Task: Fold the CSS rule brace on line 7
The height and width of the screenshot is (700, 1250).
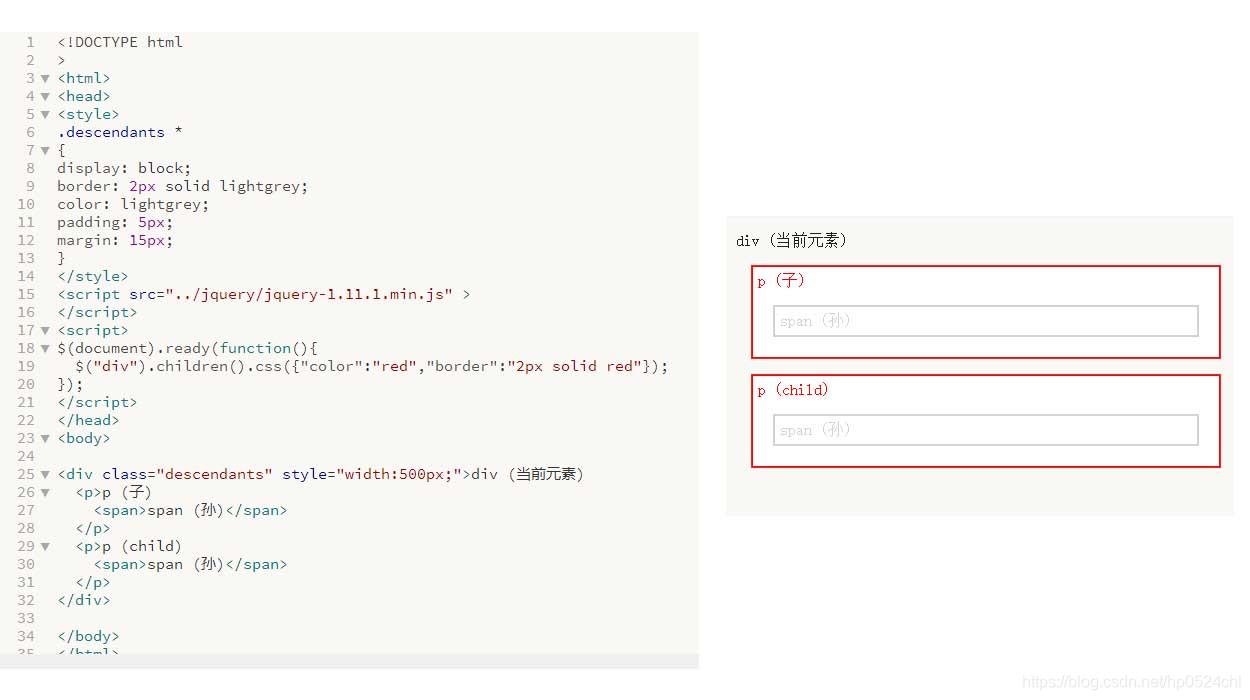Action: (x=45, y=150)
